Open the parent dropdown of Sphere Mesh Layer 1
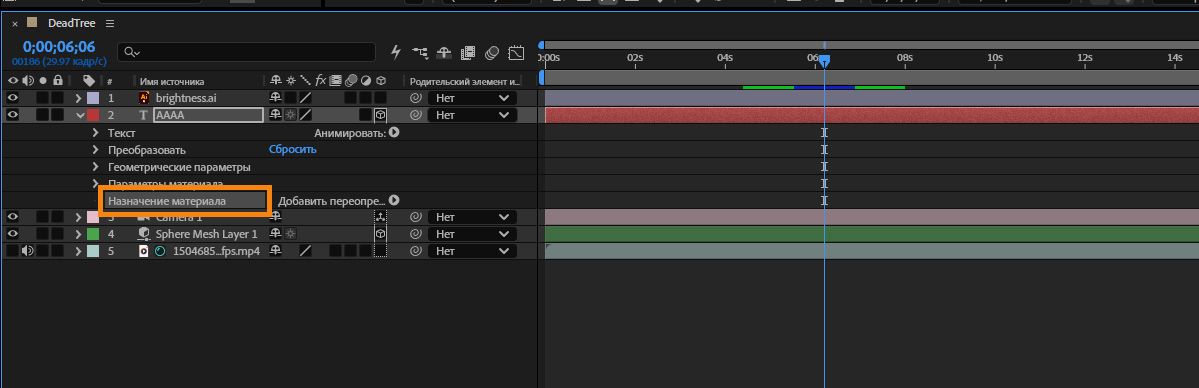Viewport: 1199px width, 388px height. point(472,234)
